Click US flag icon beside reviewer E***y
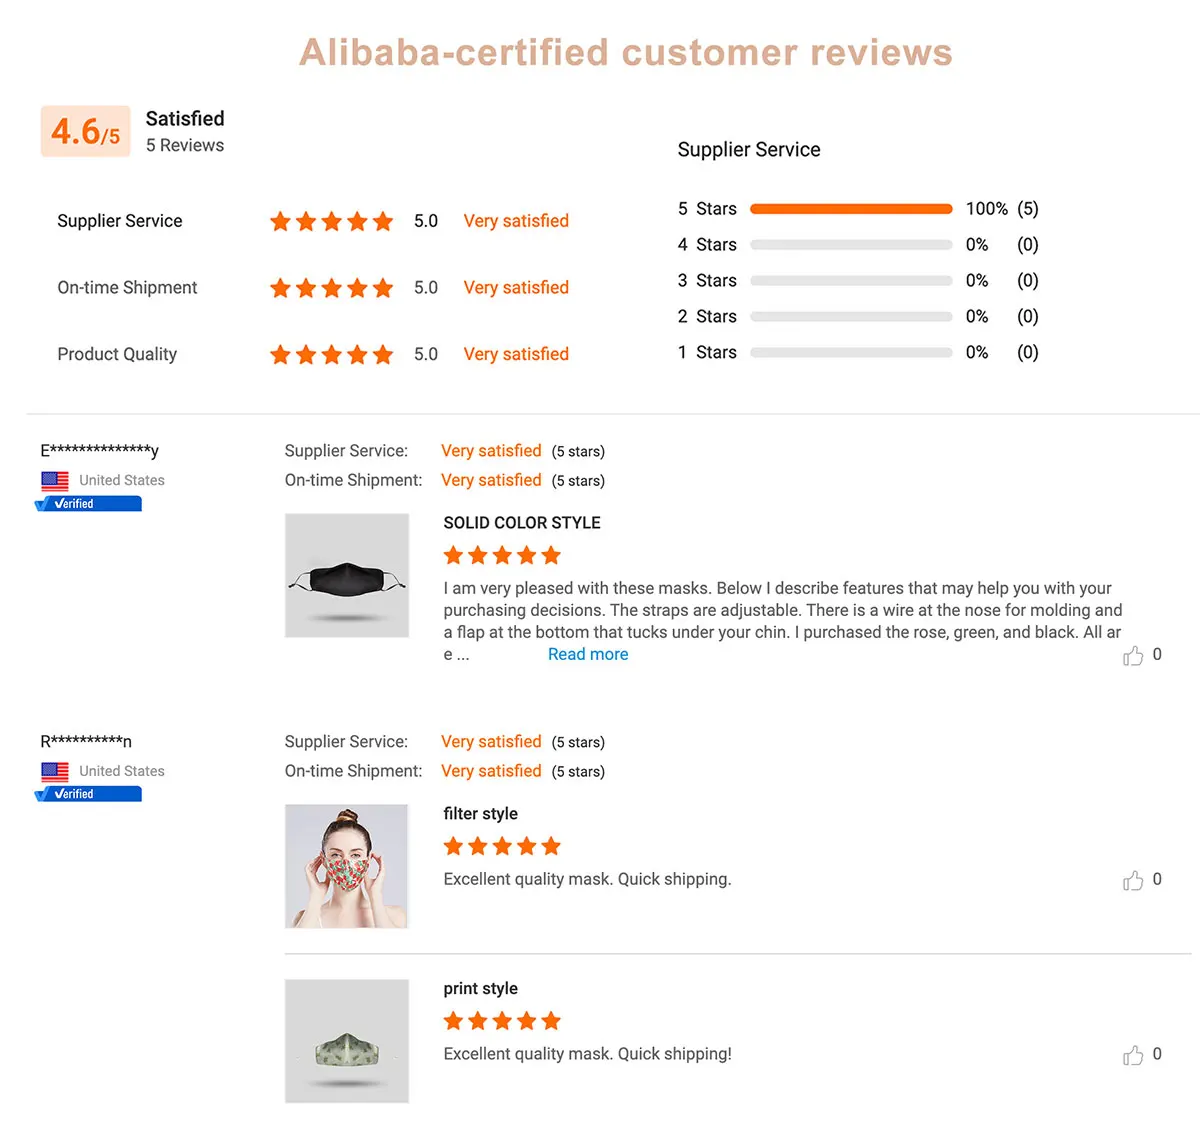This screenshot has width=1200, height=1129. click(x=55, y=481)
